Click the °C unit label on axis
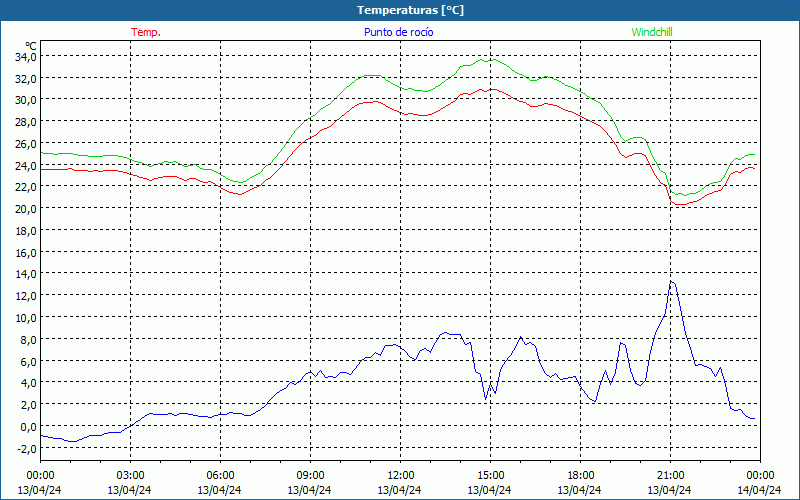 click(x=31, y=46)
